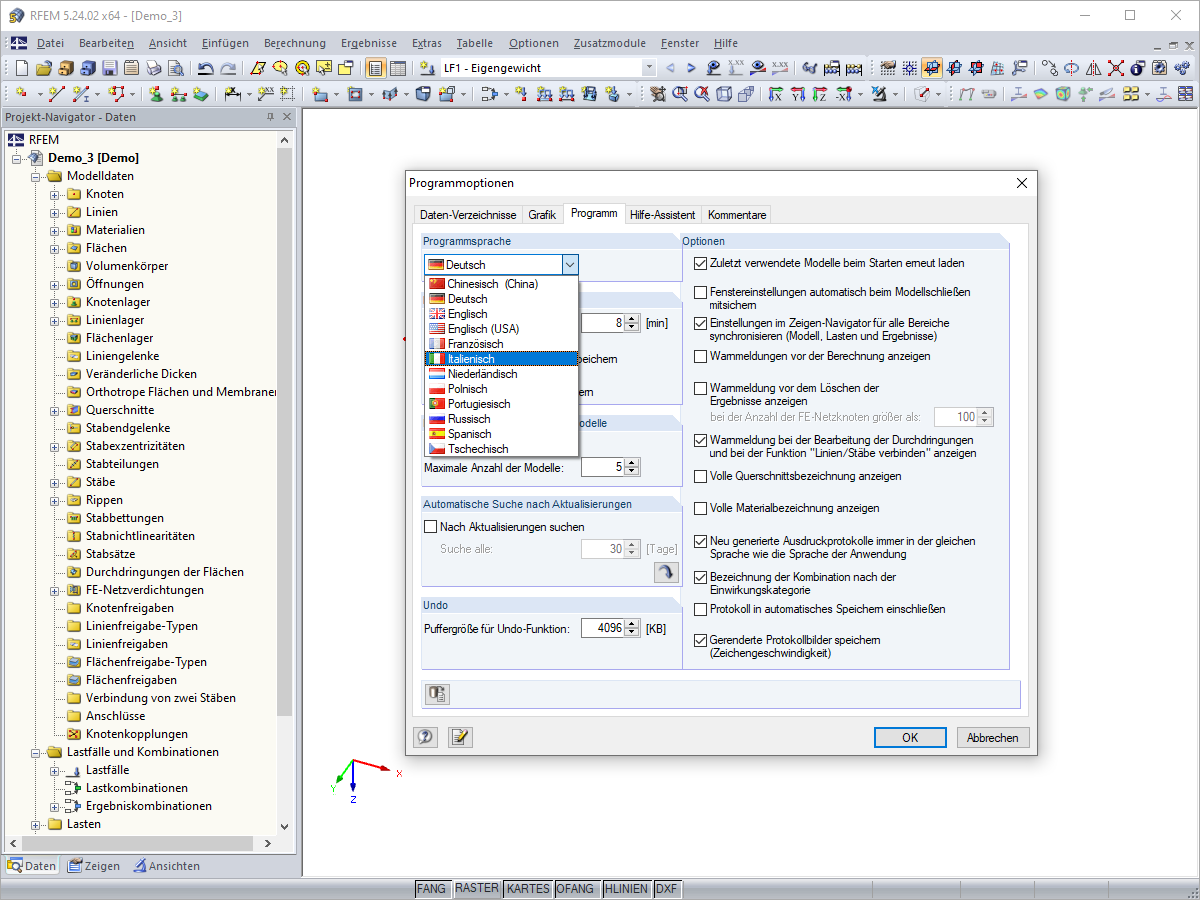Expand the Ergebniskombinationen tree node
Screen dimensions: 1200x900
click(55, 806)
